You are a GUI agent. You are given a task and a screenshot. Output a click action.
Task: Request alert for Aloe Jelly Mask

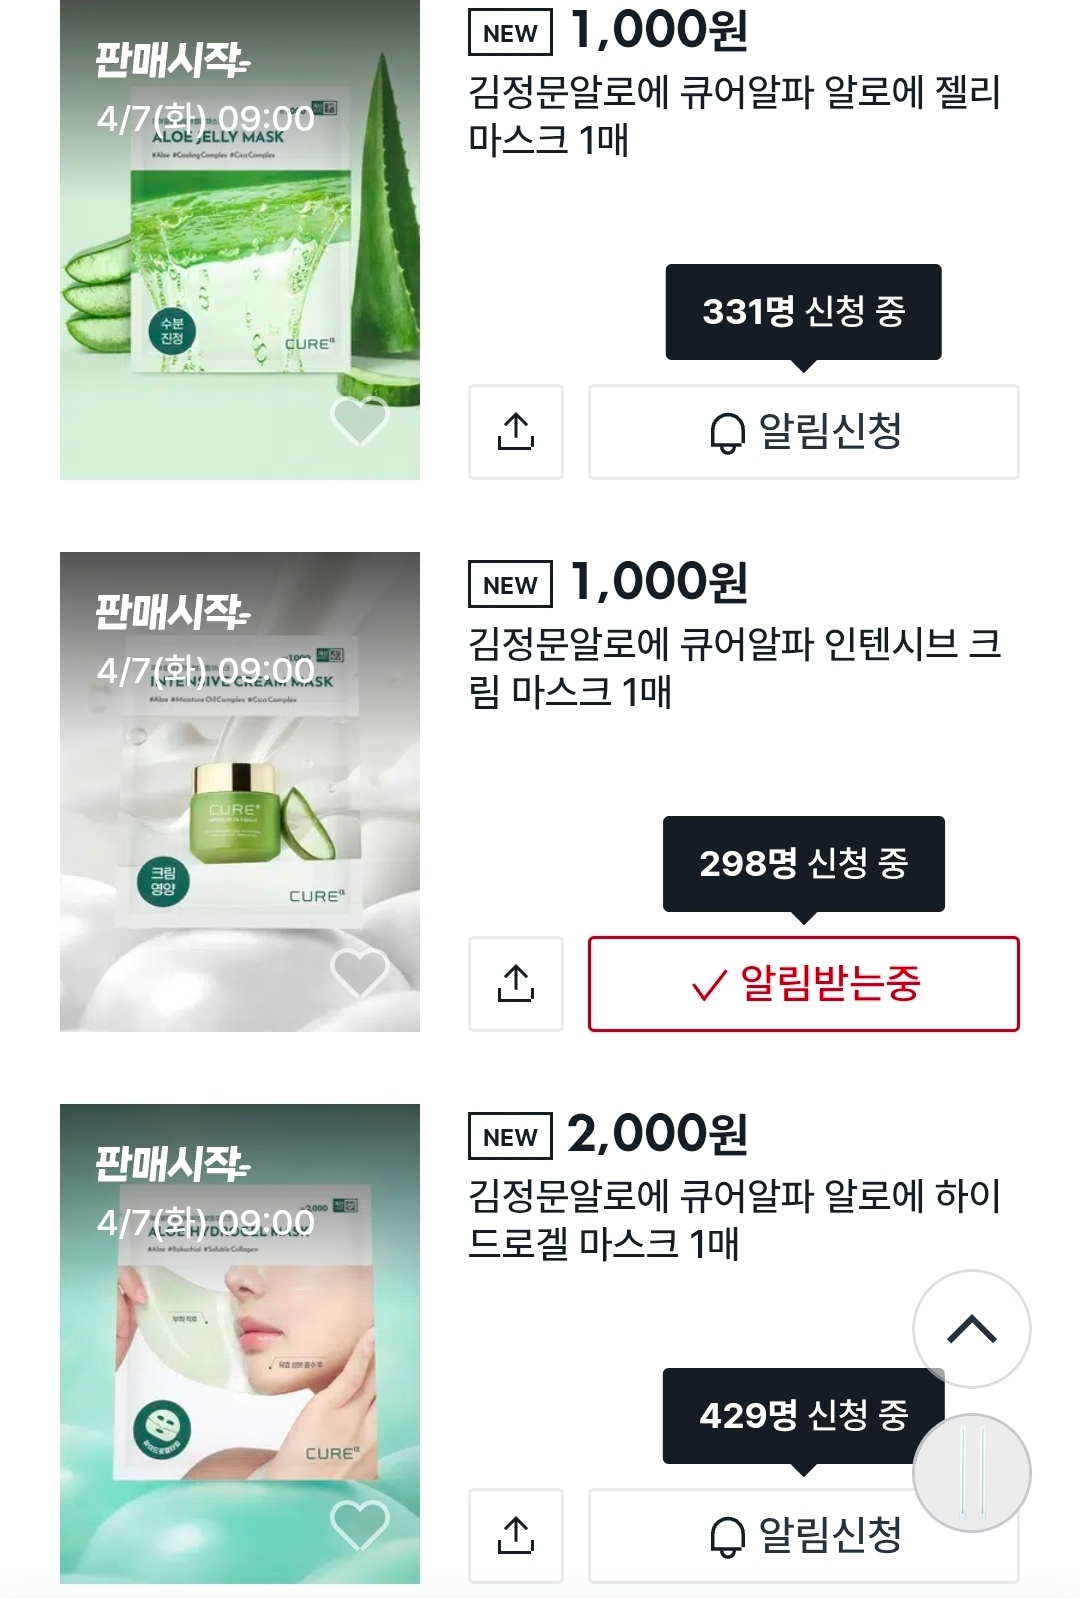[803, 432]
